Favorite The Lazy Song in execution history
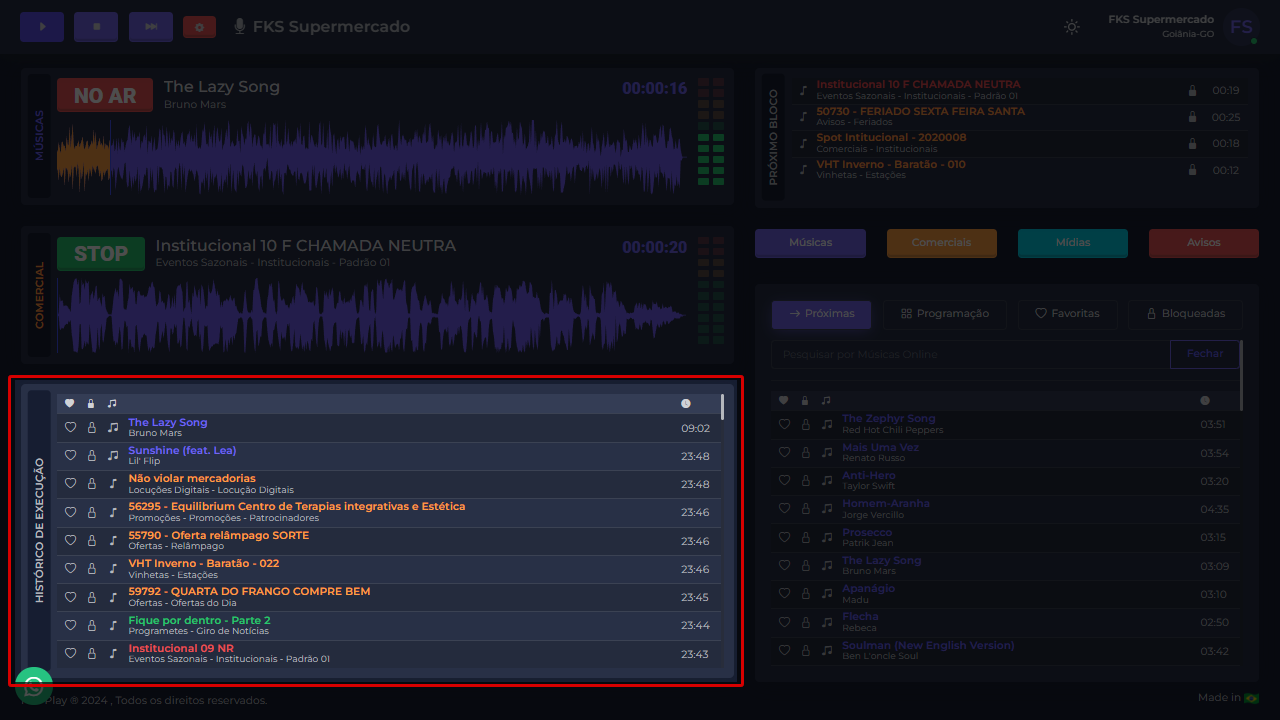 (x=70, y=427)
